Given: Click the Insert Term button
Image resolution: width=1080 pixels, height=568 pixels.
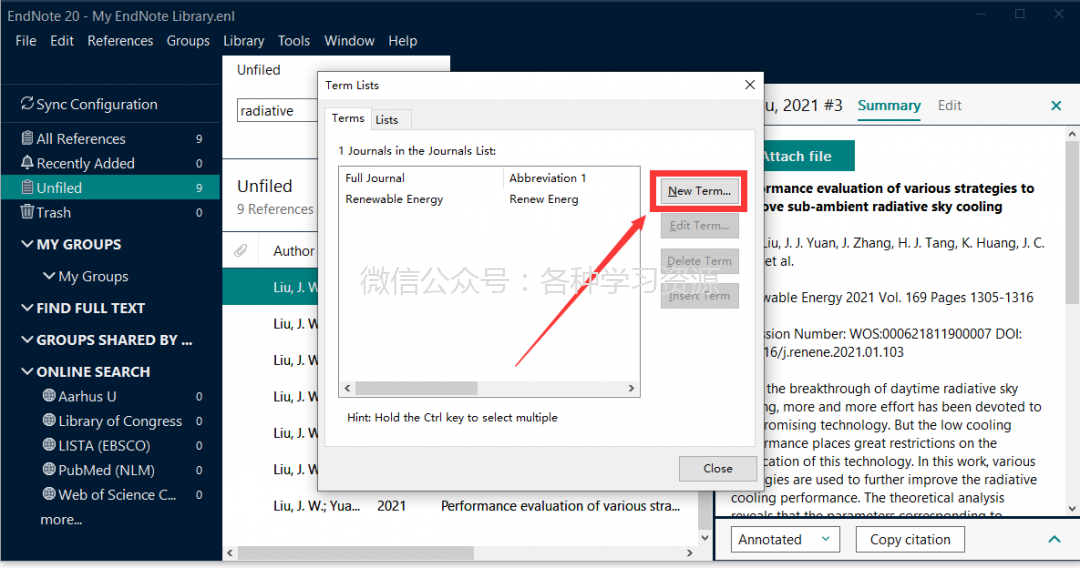Looking at the screenshot, I should coord(699,295).
